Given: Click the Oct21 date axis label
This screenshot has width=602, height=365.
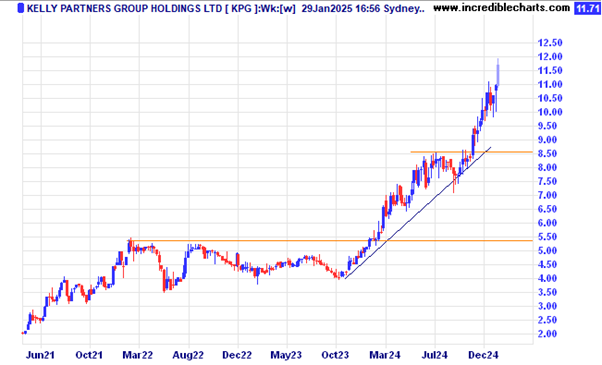Looking at the screenshot, I should (89, 355).
